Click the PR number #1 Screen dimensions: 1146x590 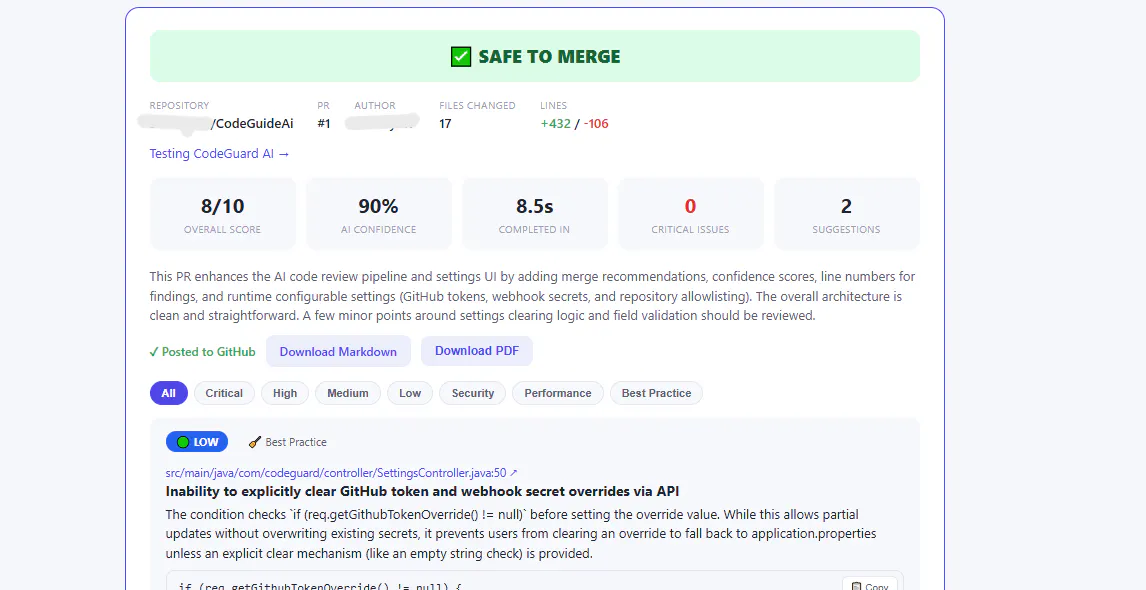[x=324, y=124]
